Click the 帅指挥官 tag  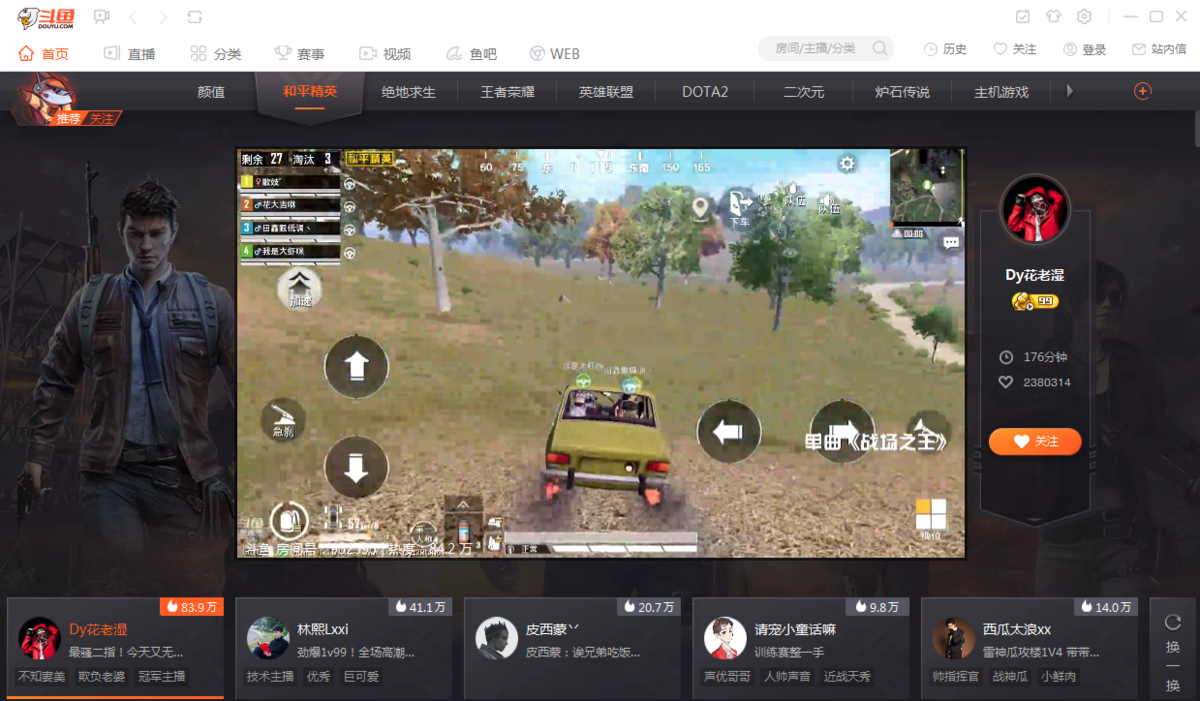[957, 676]
